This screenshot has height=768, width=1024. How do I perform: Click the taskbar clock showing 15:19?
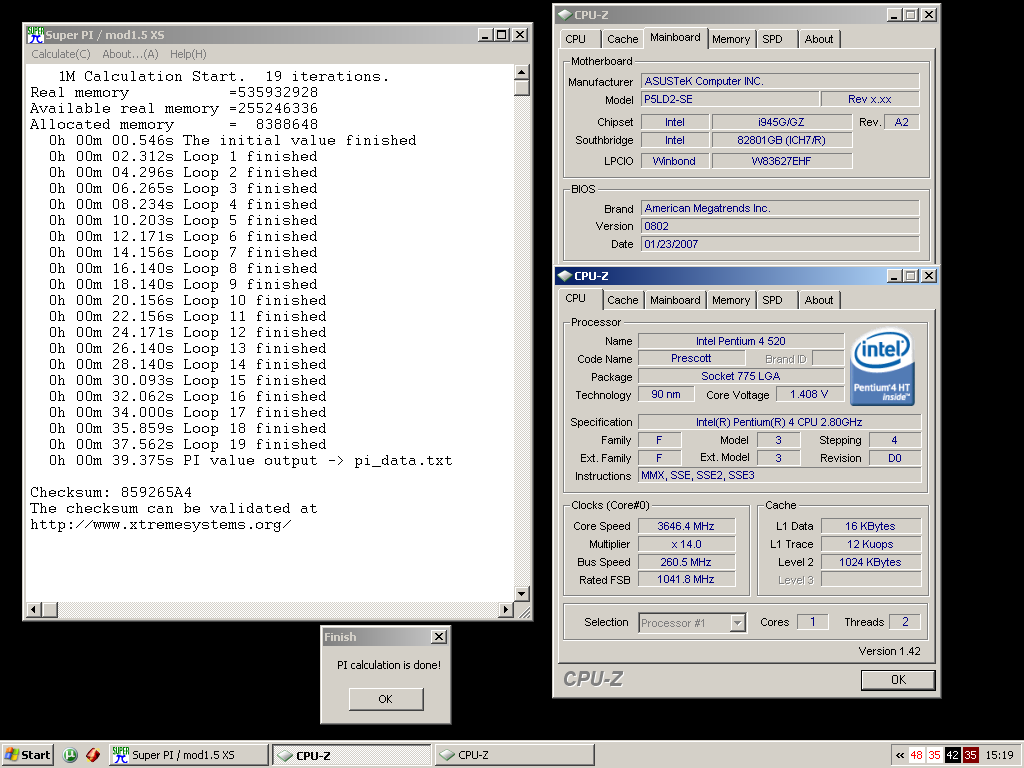pyautogui.click(x=999, y=756)
